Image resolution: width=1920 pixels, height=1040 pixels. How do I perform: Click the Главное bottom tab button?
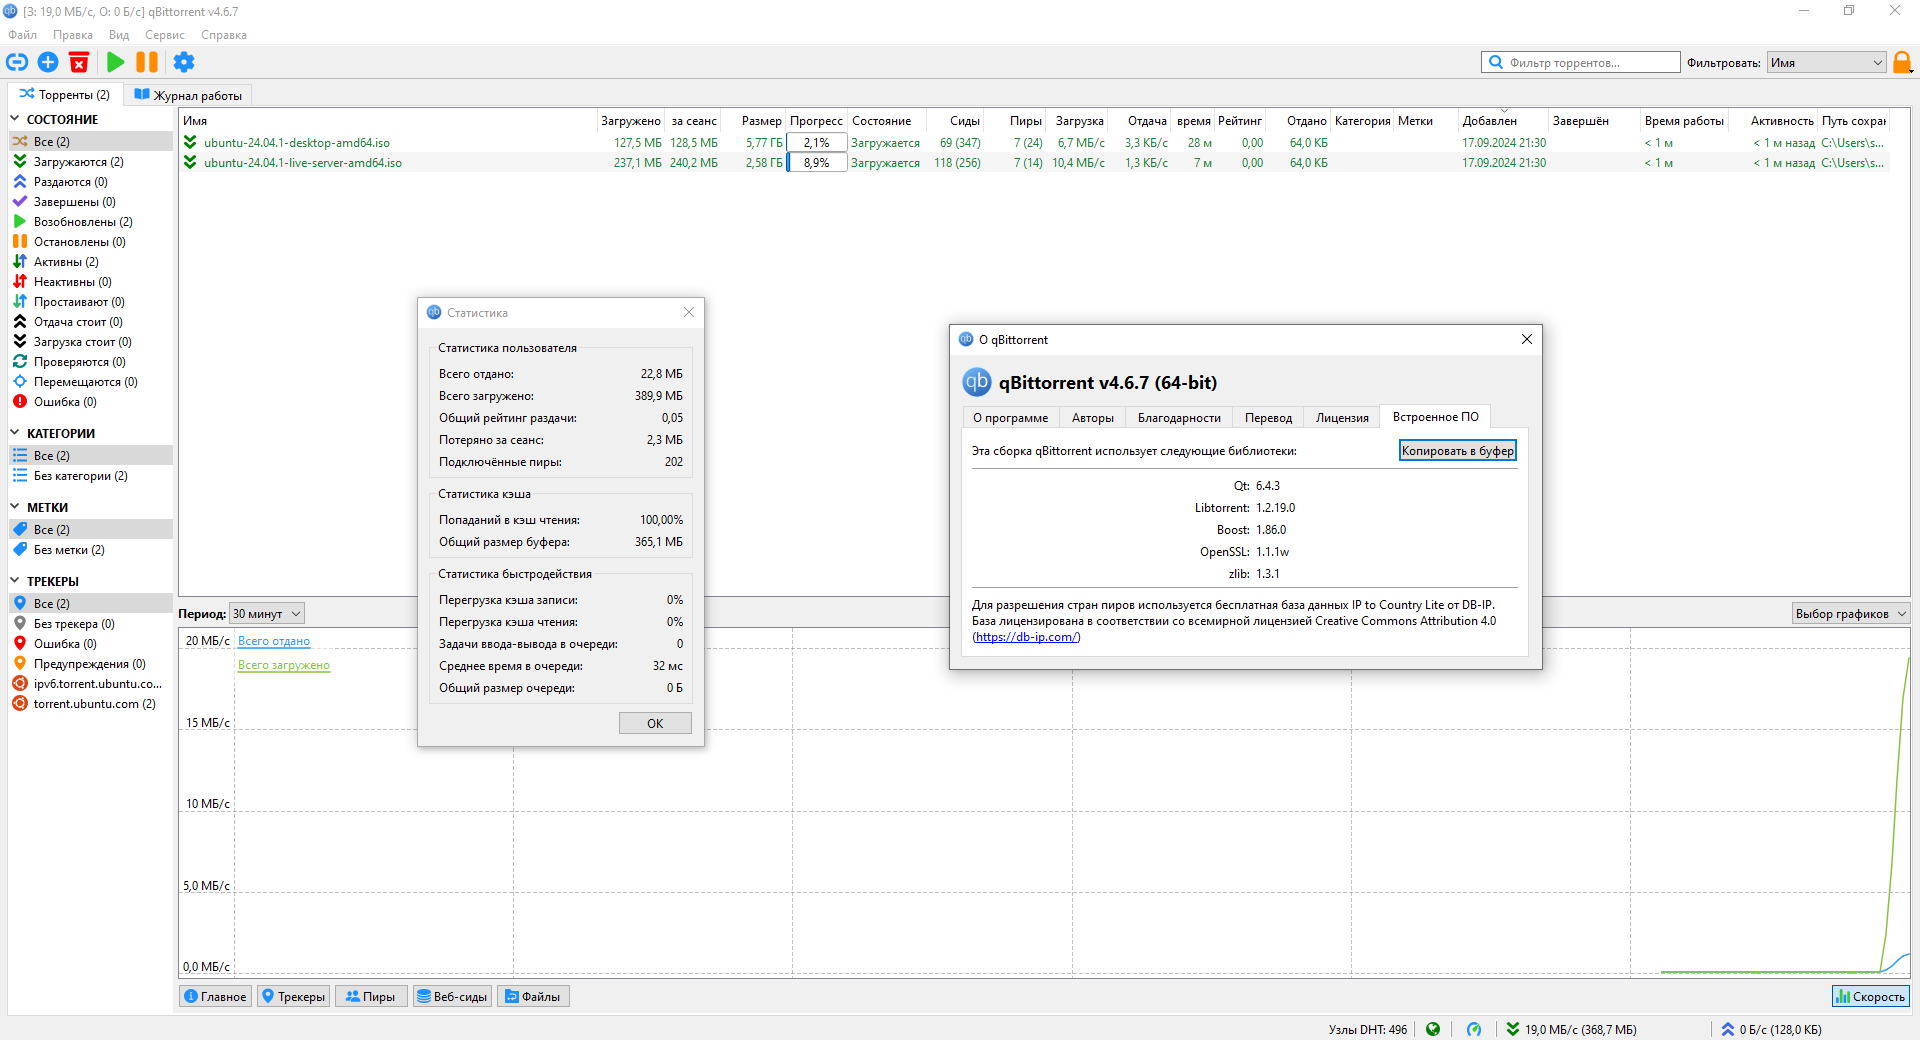click(216, 997)
